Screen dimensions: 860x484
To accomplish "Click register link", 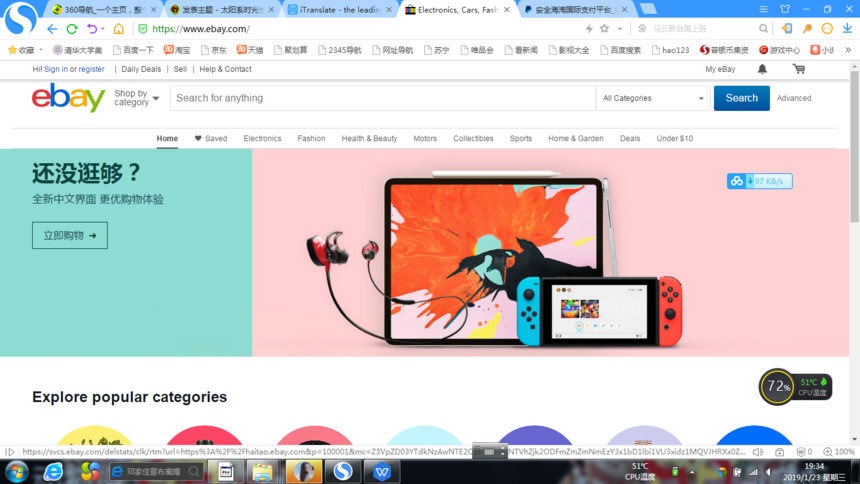I will [x=92, y=69].
